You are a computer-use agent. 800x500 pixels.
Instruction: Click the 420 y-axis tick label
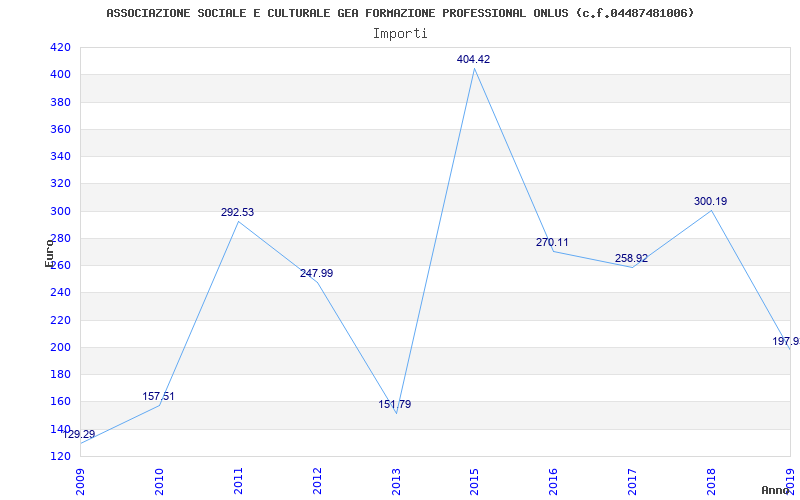click(x=59, y=47)
